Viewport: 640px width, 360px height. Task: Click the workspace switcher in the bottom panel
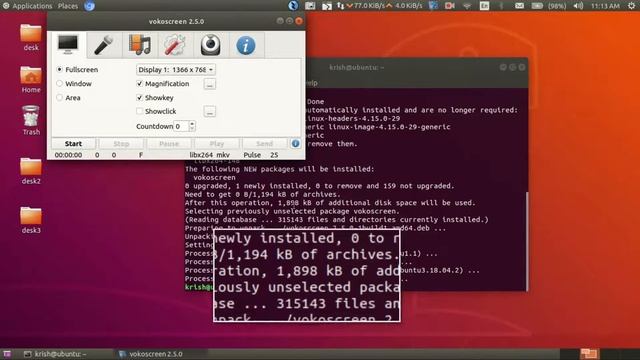589,353
